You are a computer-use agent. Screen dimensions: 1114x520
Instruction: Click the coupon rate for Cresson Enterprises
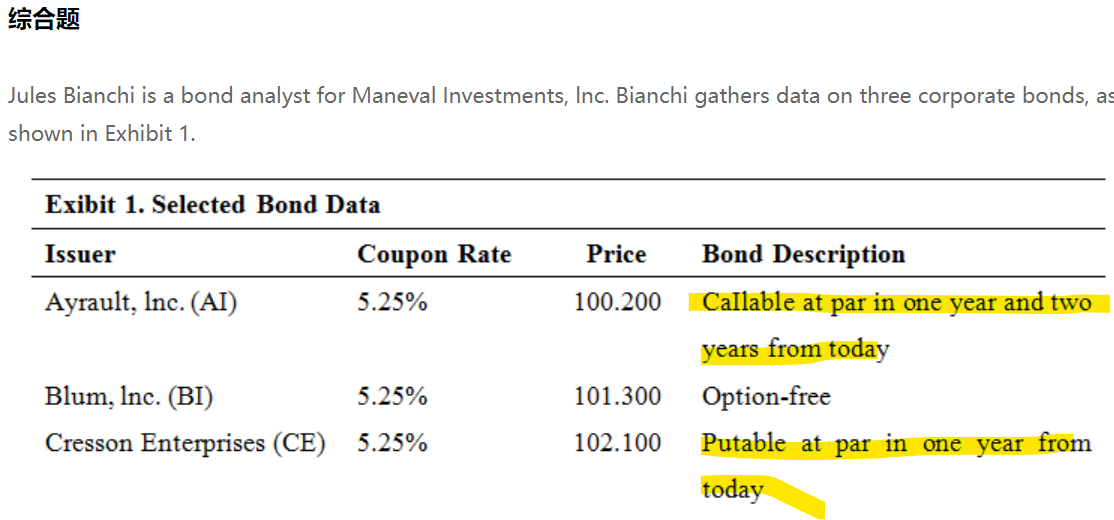pyautogui.click(x=392, y=443)
